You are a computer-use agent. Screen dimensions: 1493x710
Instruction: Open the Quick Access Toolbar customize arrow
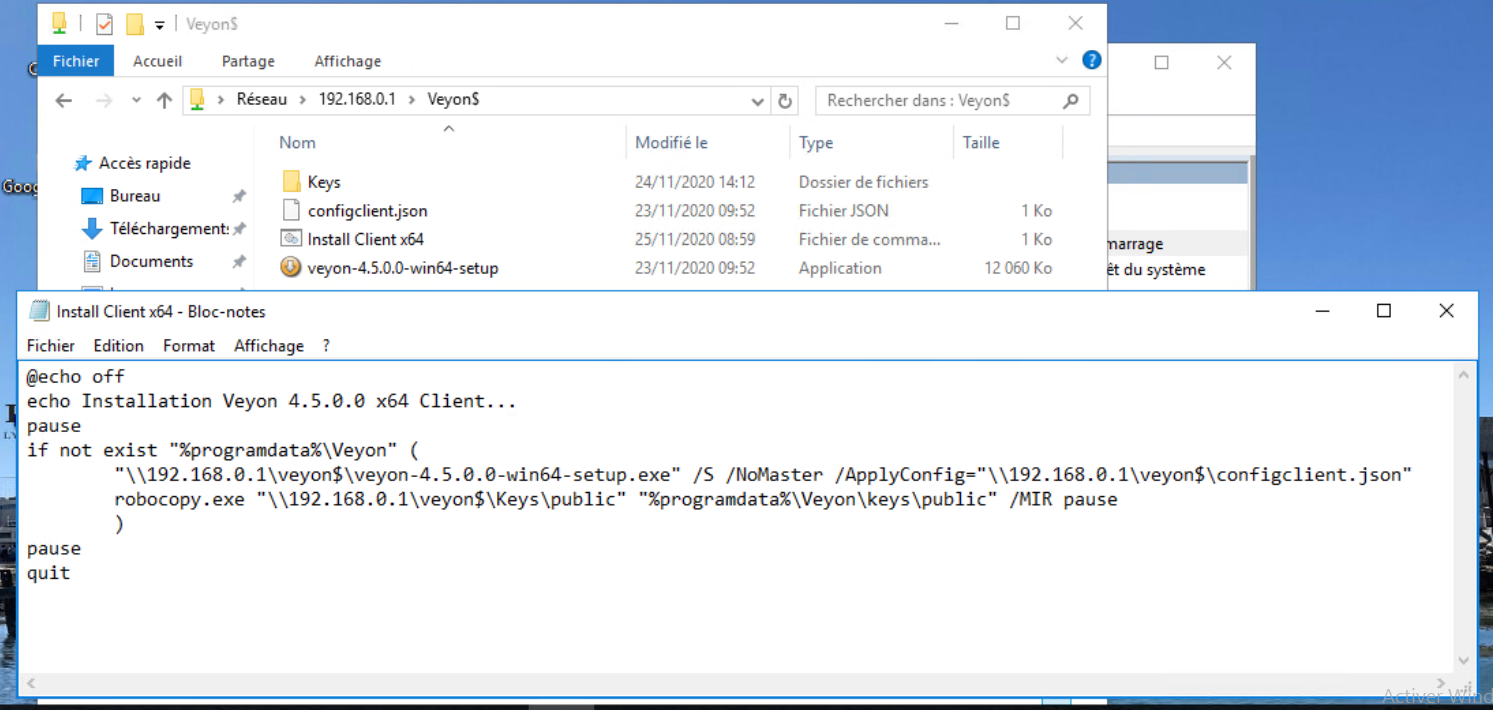click(159, 25)
